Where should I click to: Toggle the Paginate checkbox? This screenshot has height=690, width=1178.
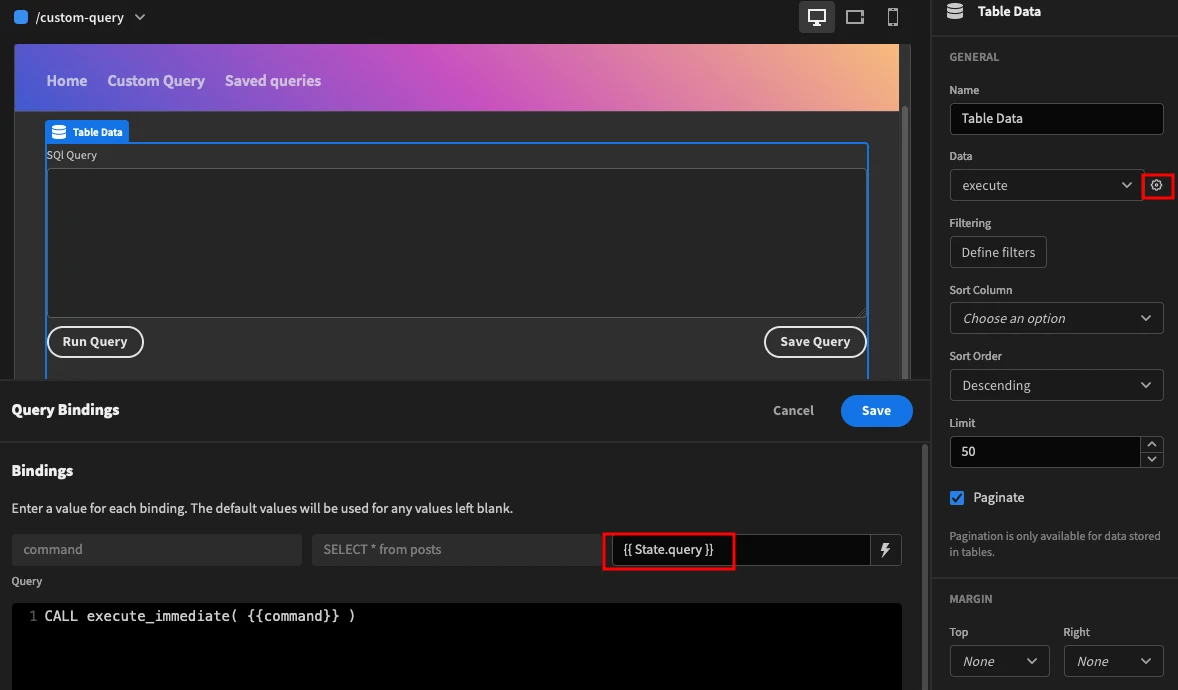(x=957, y=498)
